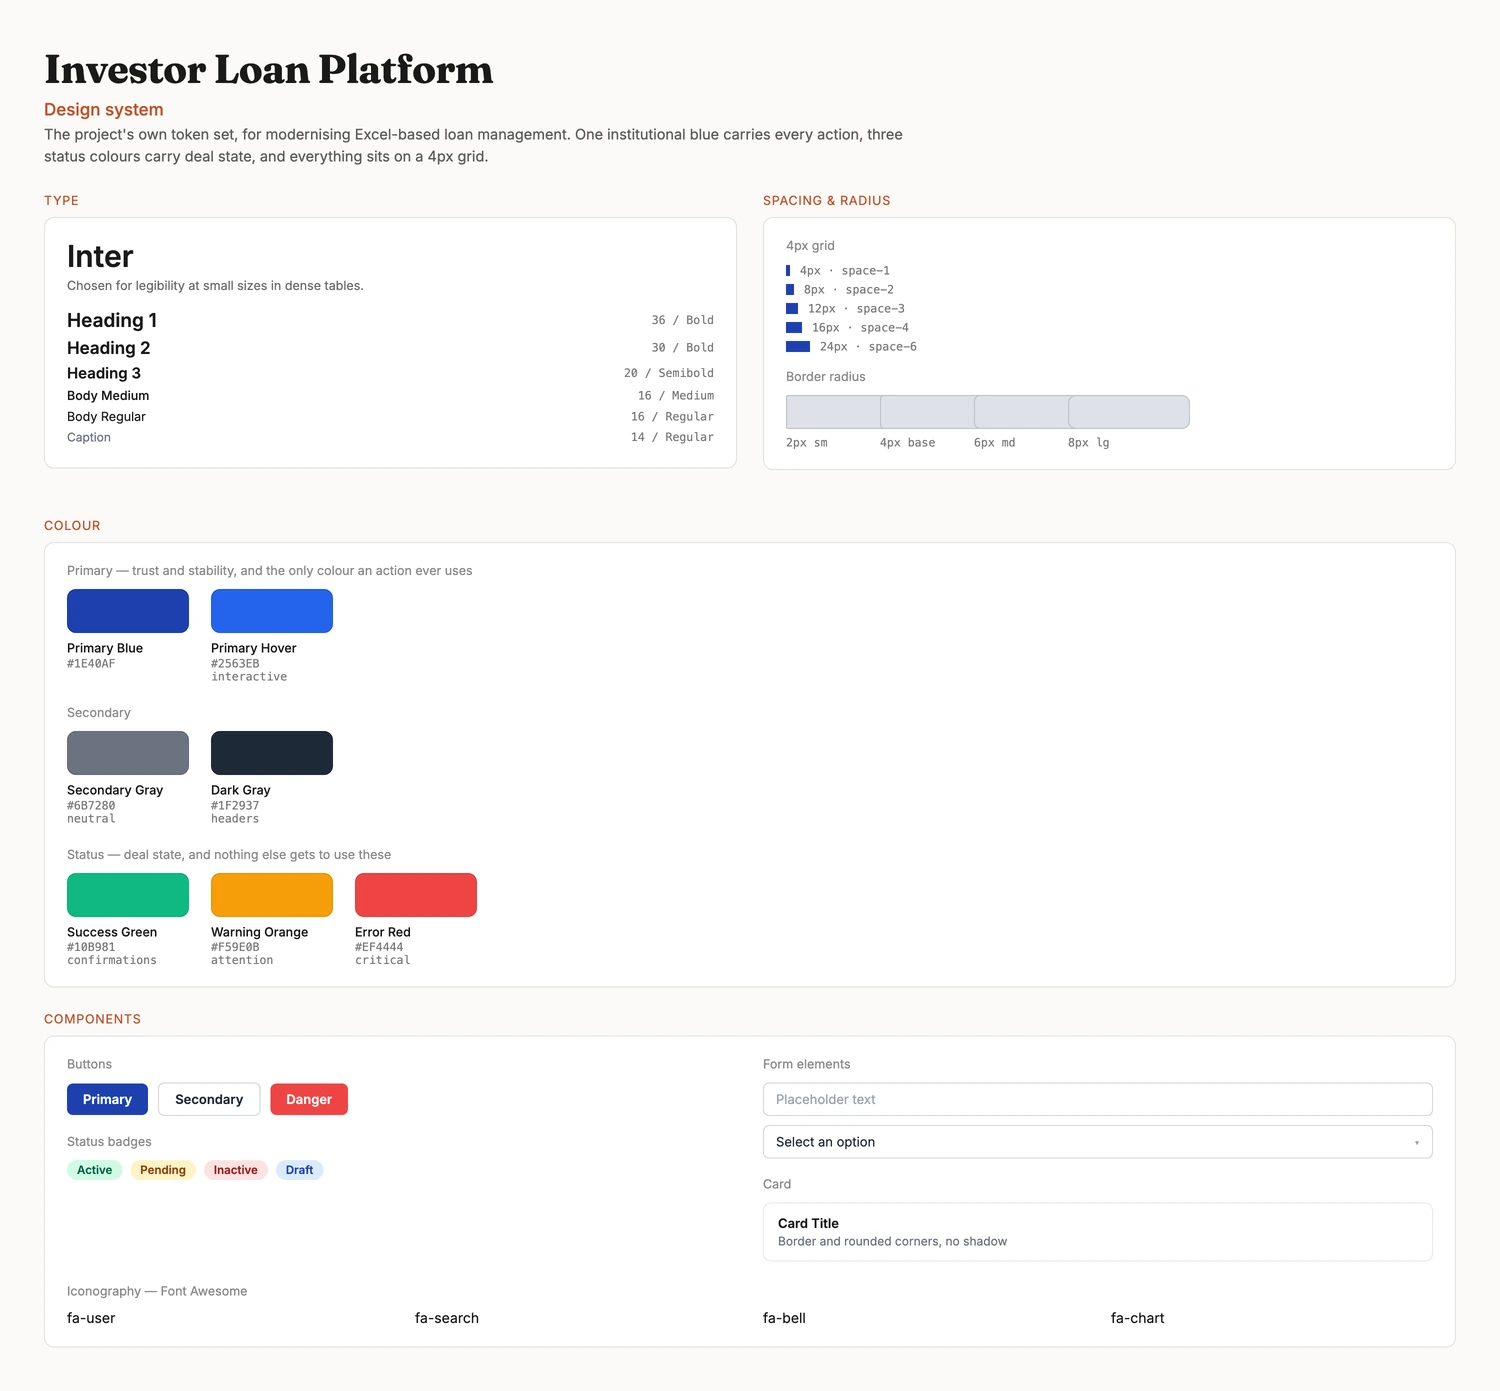Screen dimensions: 1500x1391
Task: Select the Secondary Gray colour swatch
Action: pyautogui.click(x=128, y=753)
